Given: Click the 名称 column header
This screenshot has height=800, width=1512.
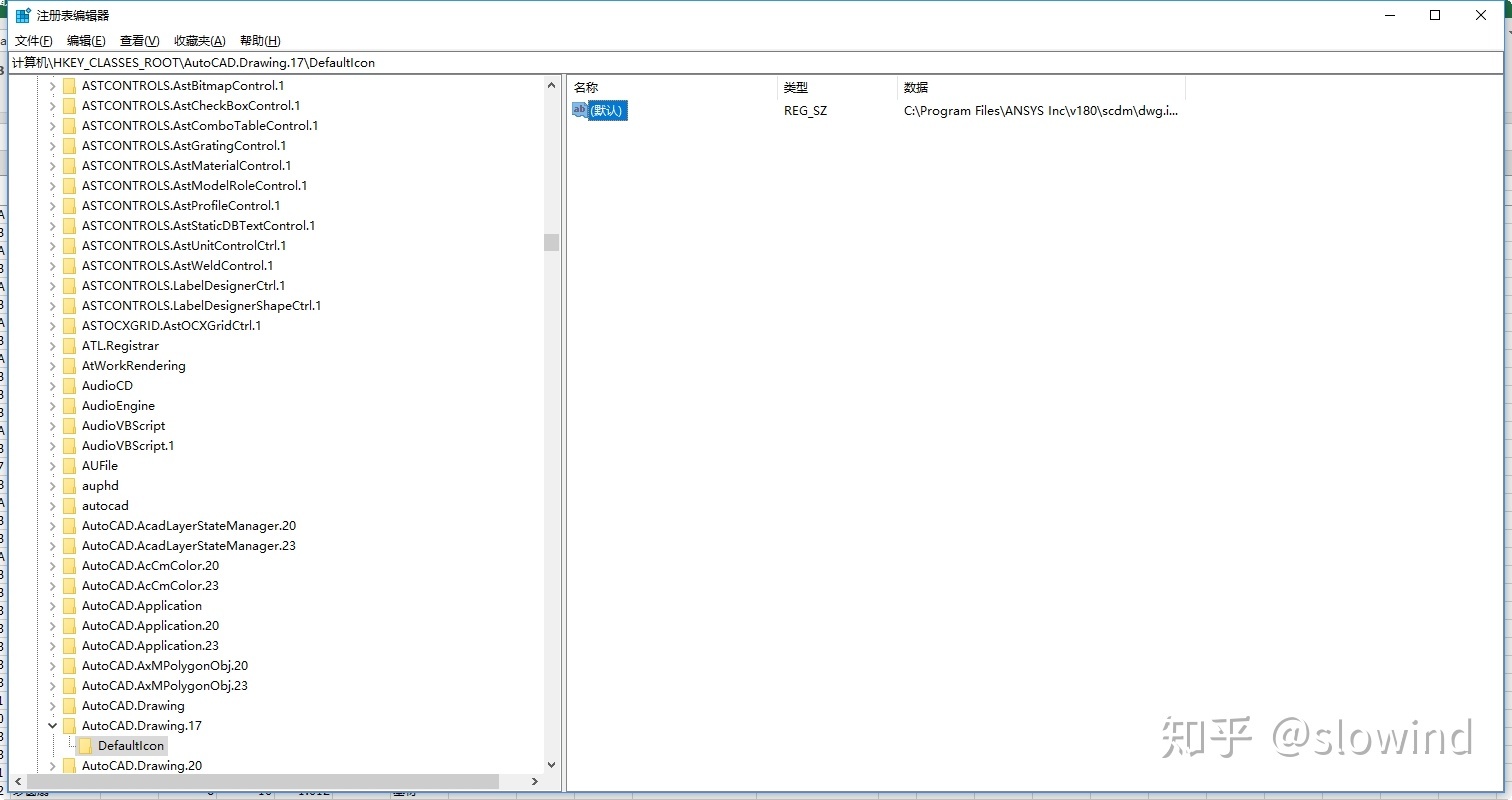Looking at the screenshot, I should 672,87.
